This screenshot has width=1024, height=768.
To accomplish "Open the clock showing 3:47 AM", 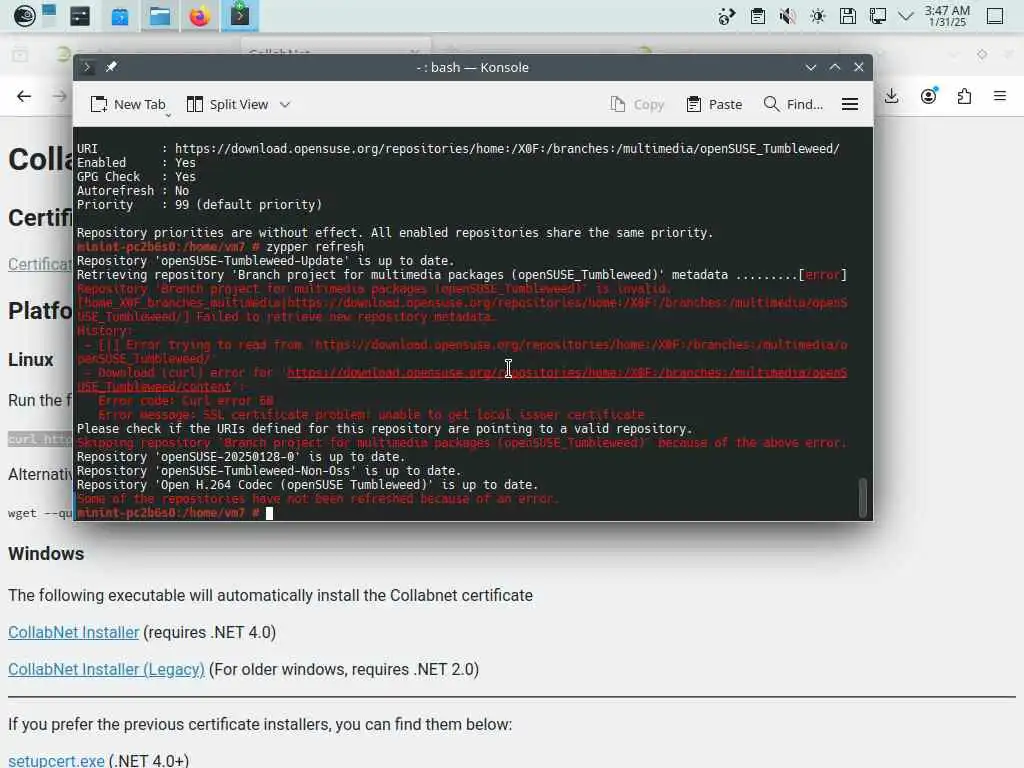I will (x=947, y=16).
